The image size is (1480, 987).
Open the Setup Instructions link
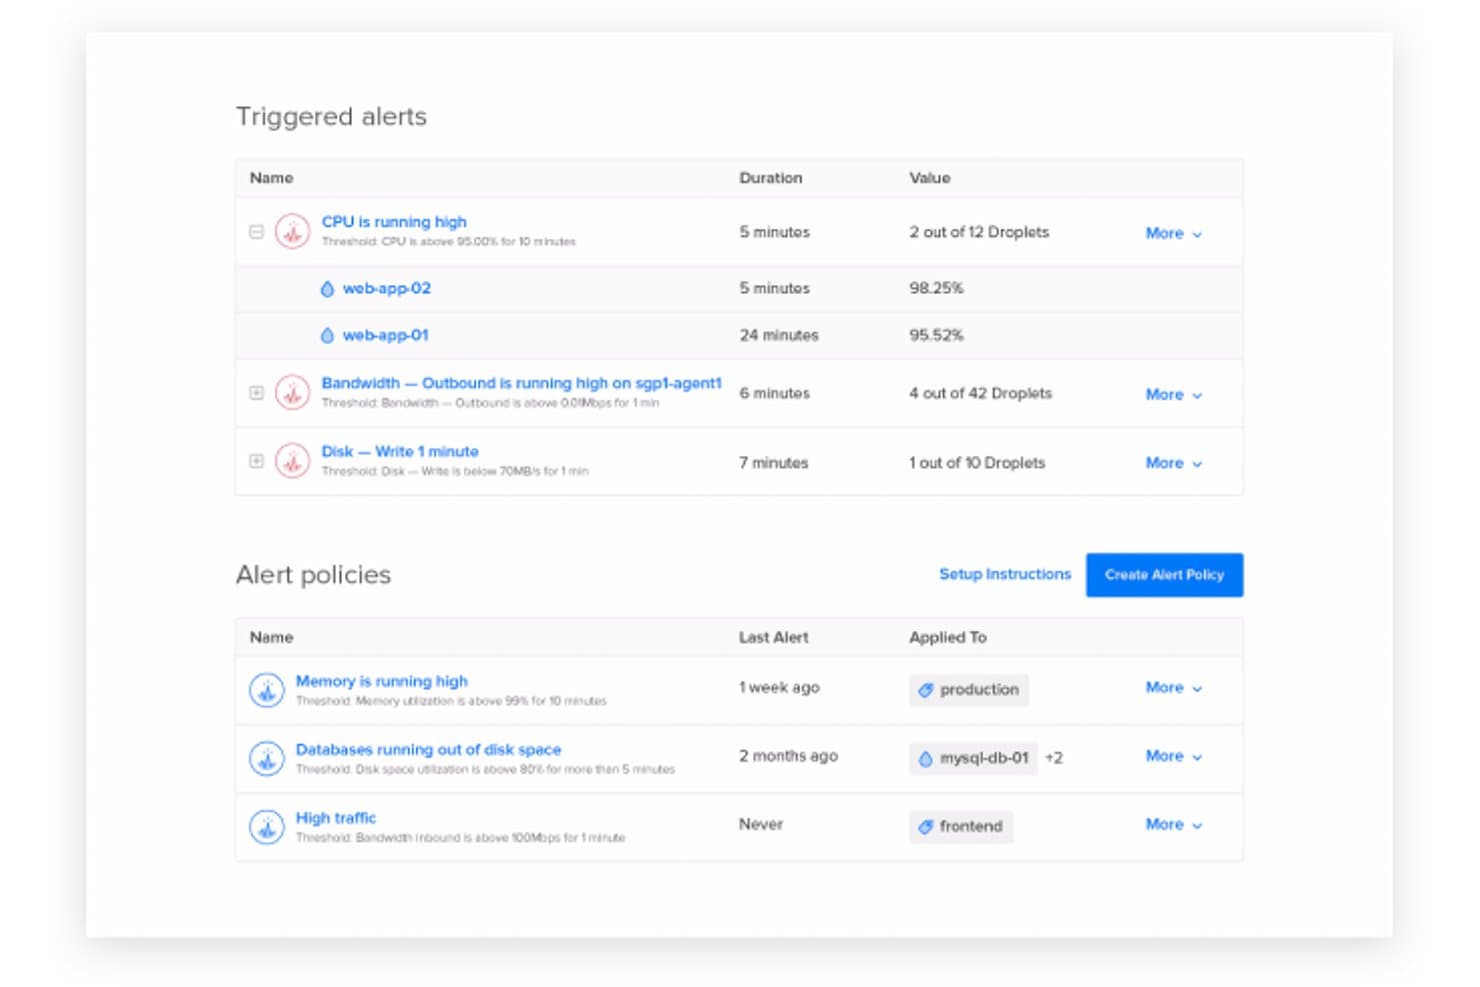coord(1004,574)
